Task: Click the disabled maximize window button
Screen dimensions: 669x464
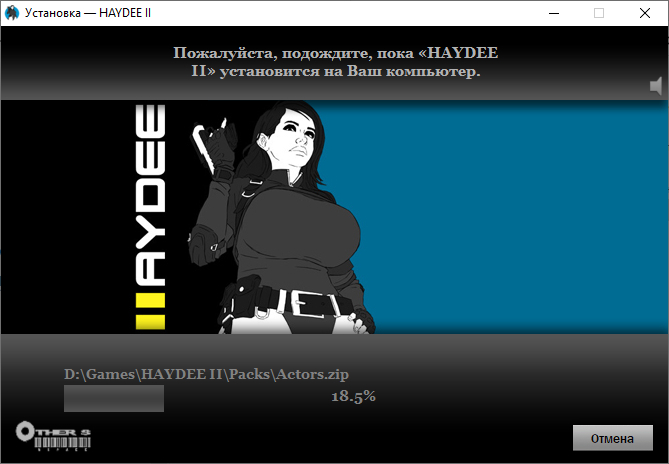Action: pos(599,13)
